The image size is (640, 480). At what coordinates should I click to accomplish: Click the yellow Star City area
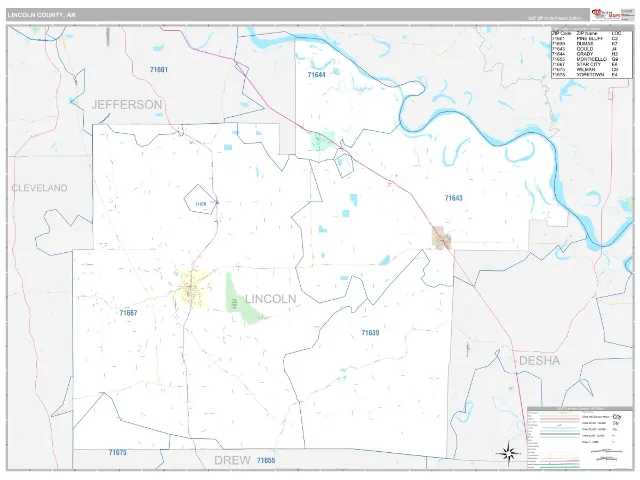(x=193, y=288)
